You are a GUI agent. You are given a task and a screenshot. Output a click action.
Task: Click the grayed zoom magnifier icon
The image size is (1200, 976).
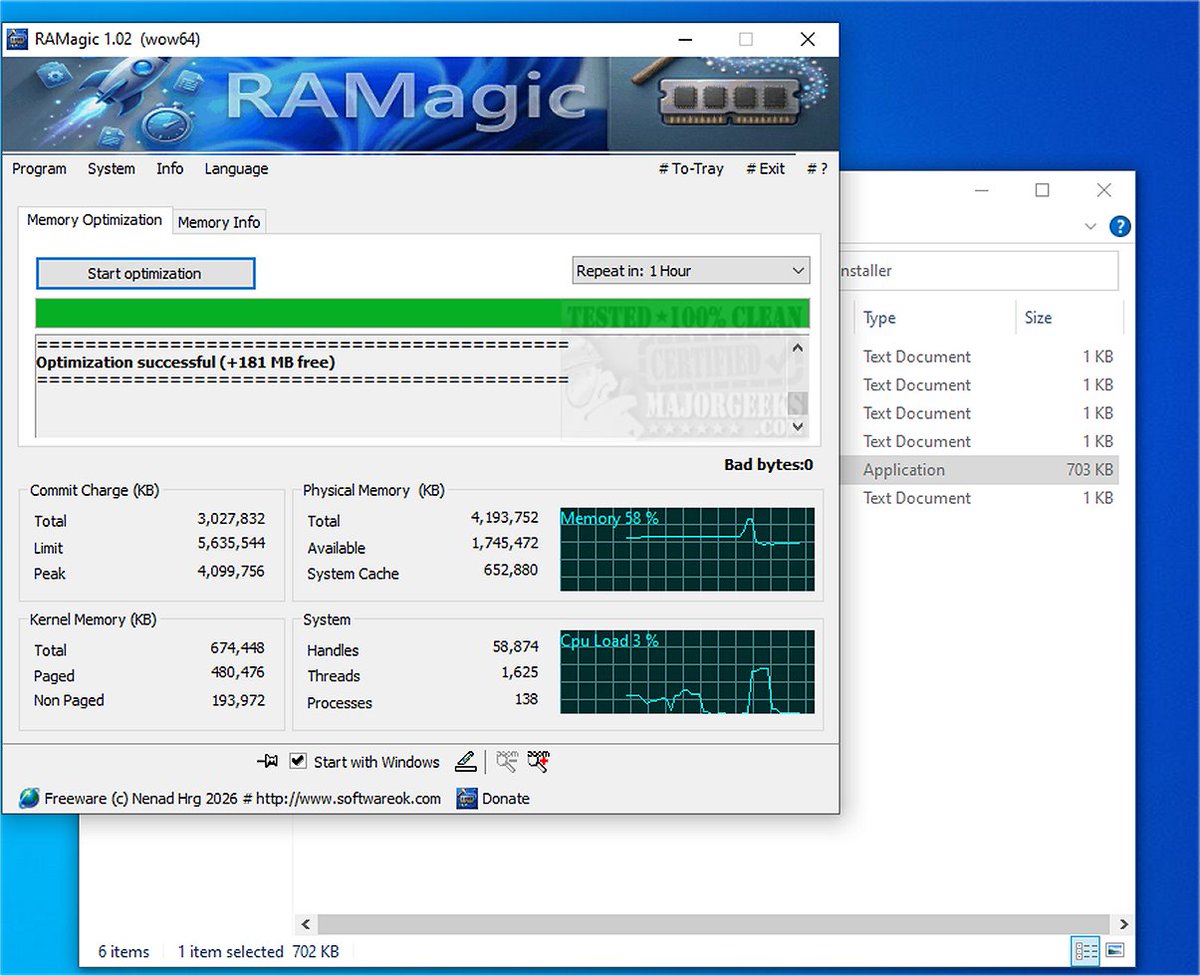pos(507,762)
